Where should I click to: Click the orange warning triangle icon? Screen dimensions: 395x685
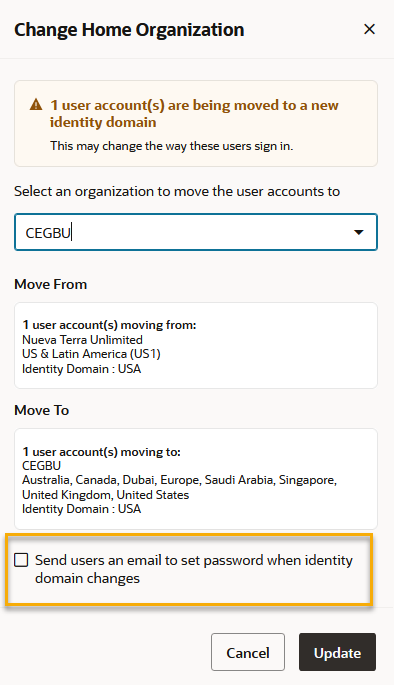[x=36, y=105]
